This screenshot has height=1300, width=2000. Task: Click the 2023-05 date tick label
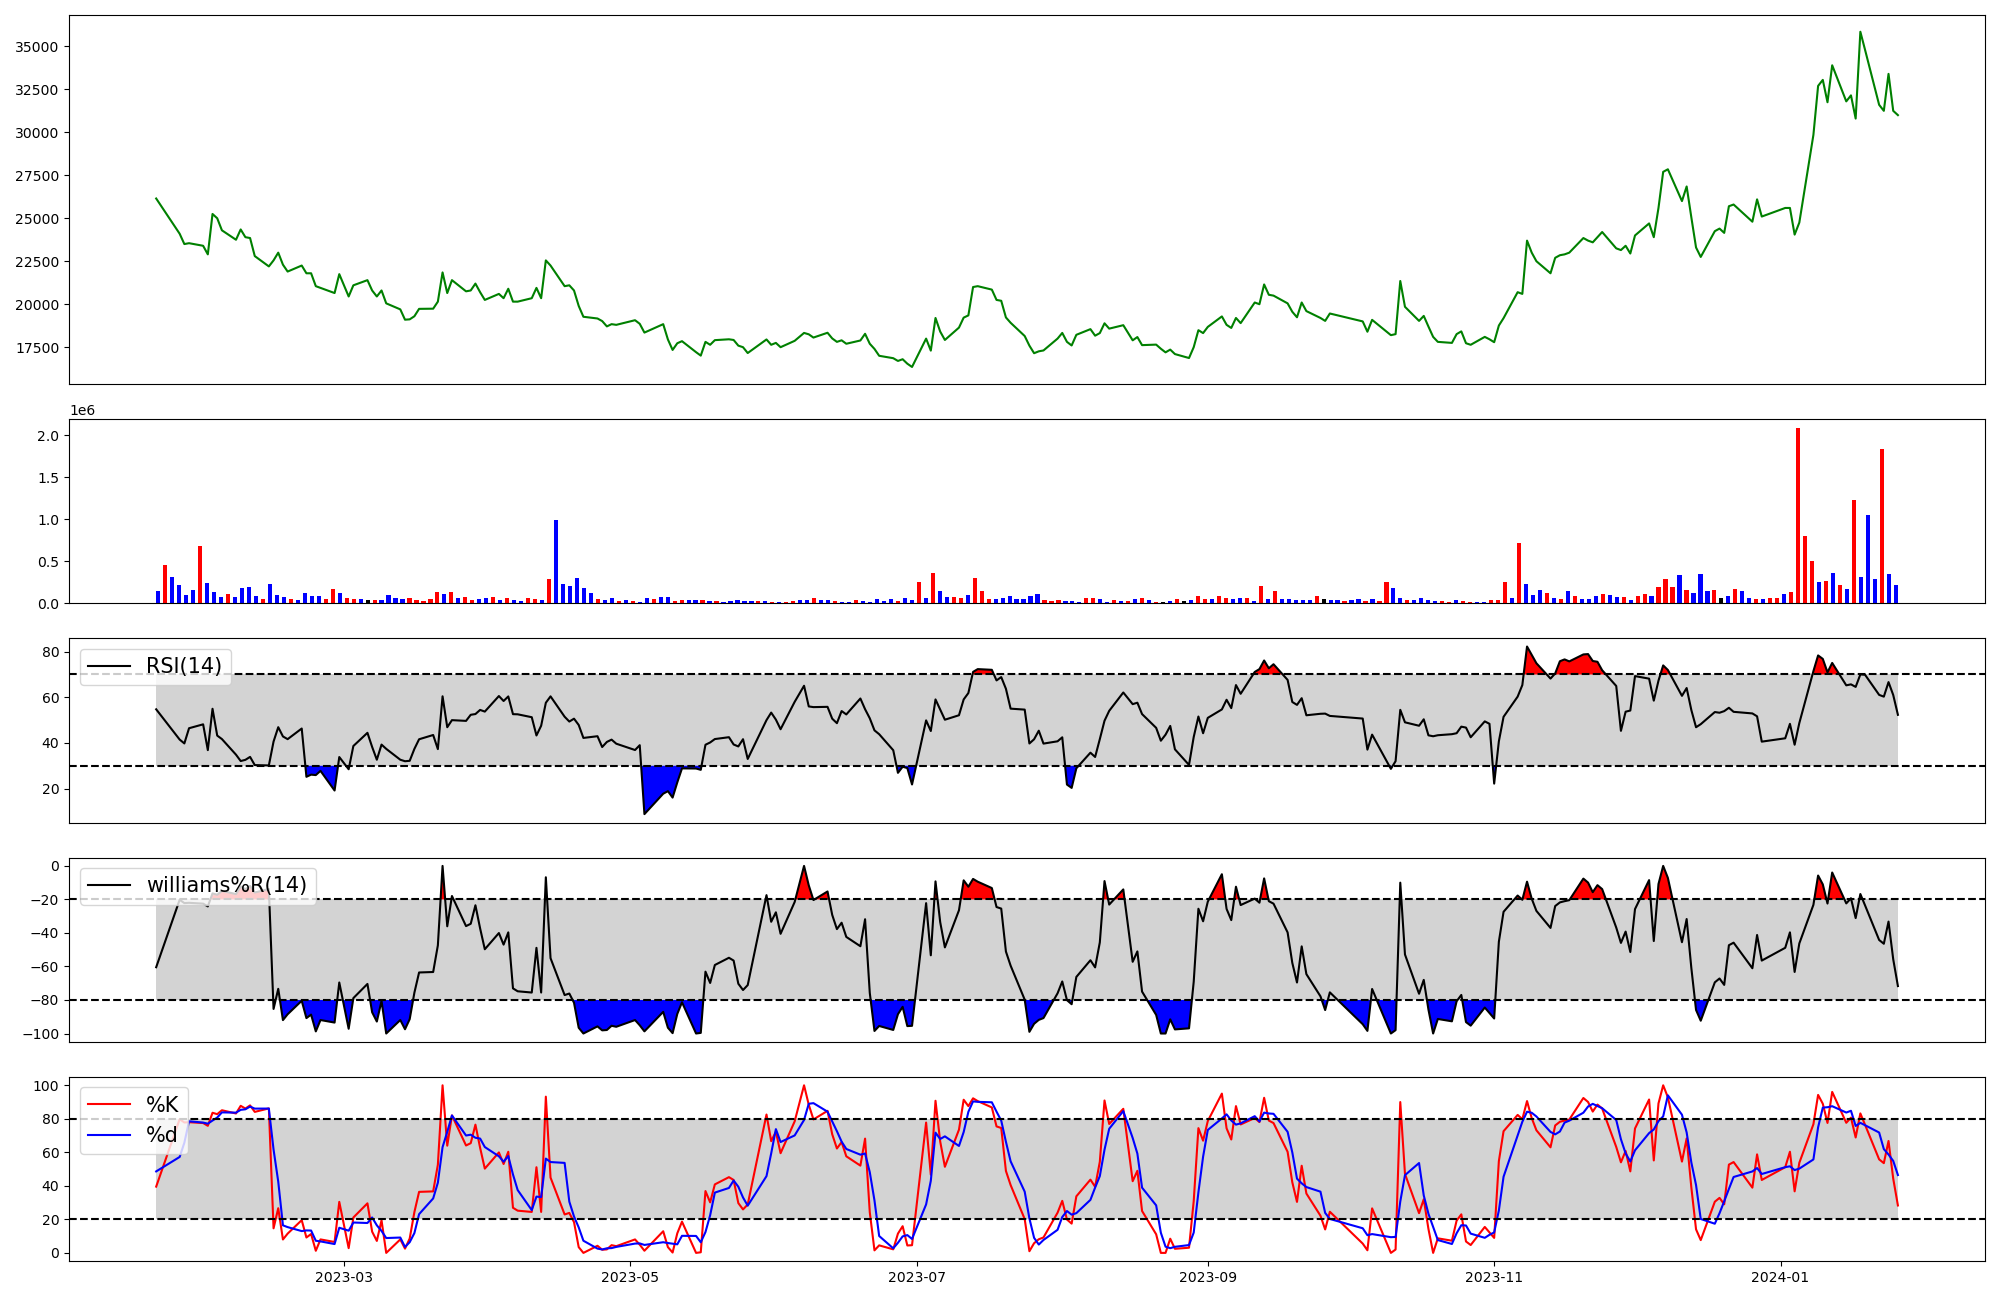pyautogui.click(x=630, y=1277)
